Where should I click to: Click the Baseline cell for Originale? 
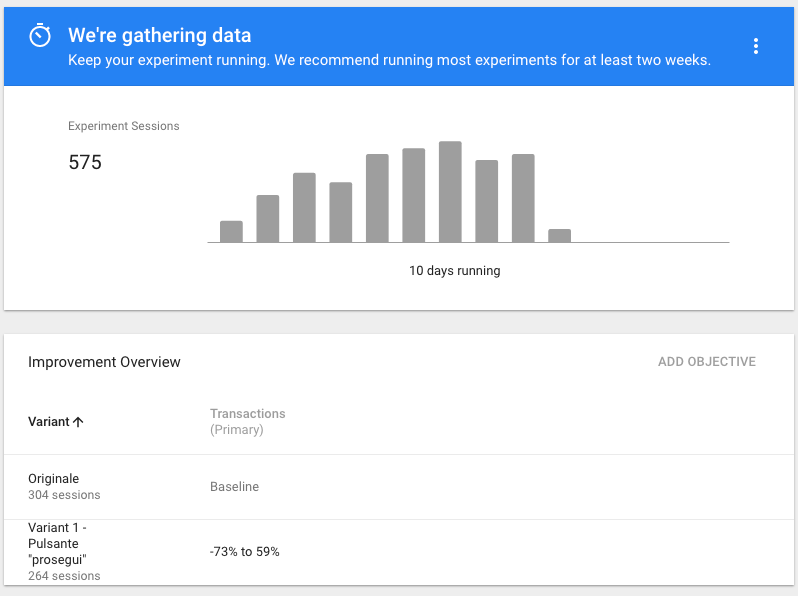235,487
